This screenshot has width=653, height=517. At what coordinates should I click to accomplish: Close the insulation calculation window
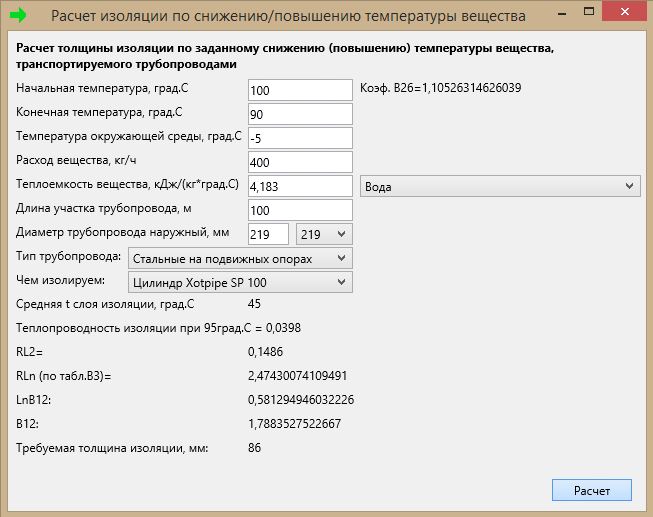(x=624, y=12)
